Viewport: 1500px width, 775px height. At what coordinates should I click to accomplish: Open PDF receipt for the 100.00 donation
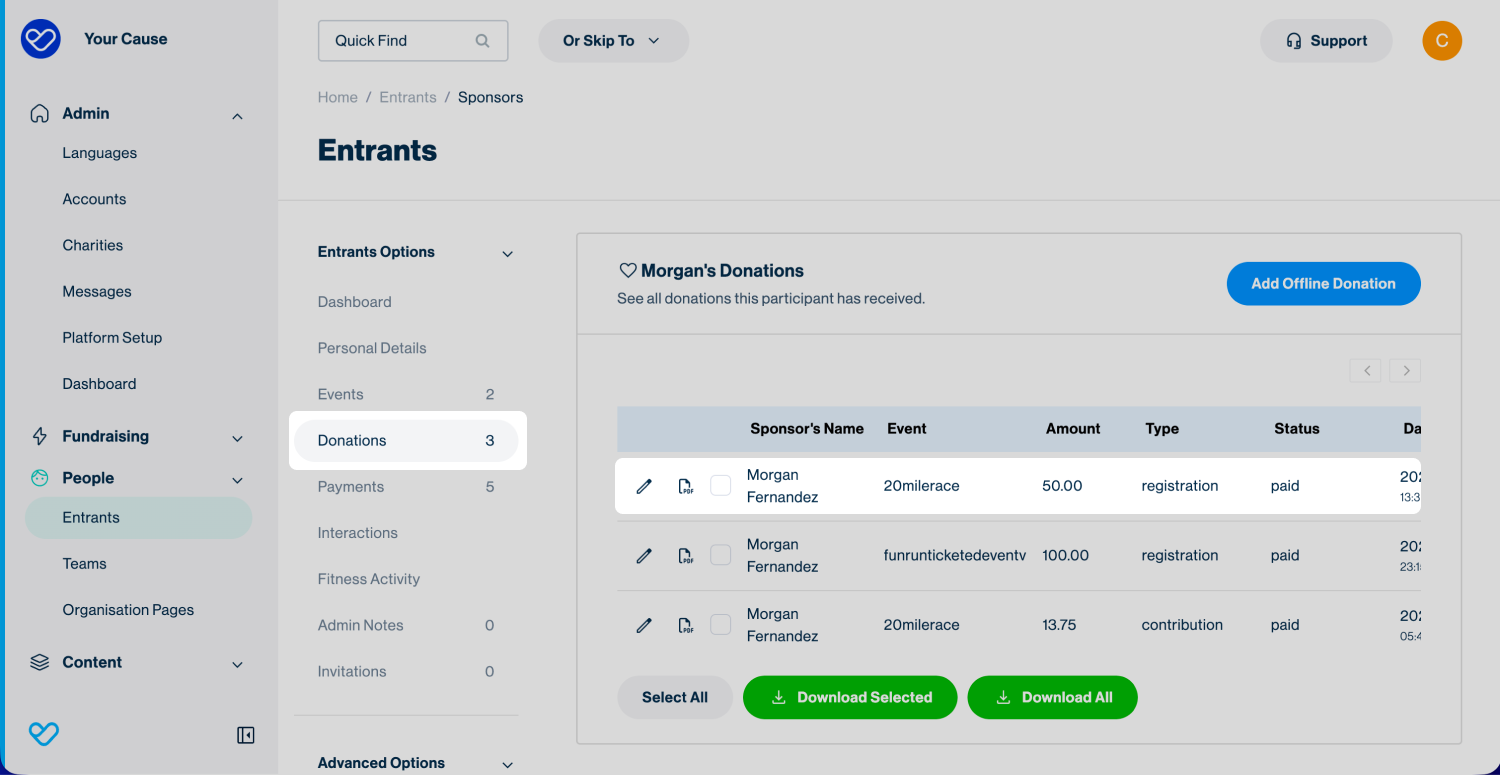pos(685,556)
